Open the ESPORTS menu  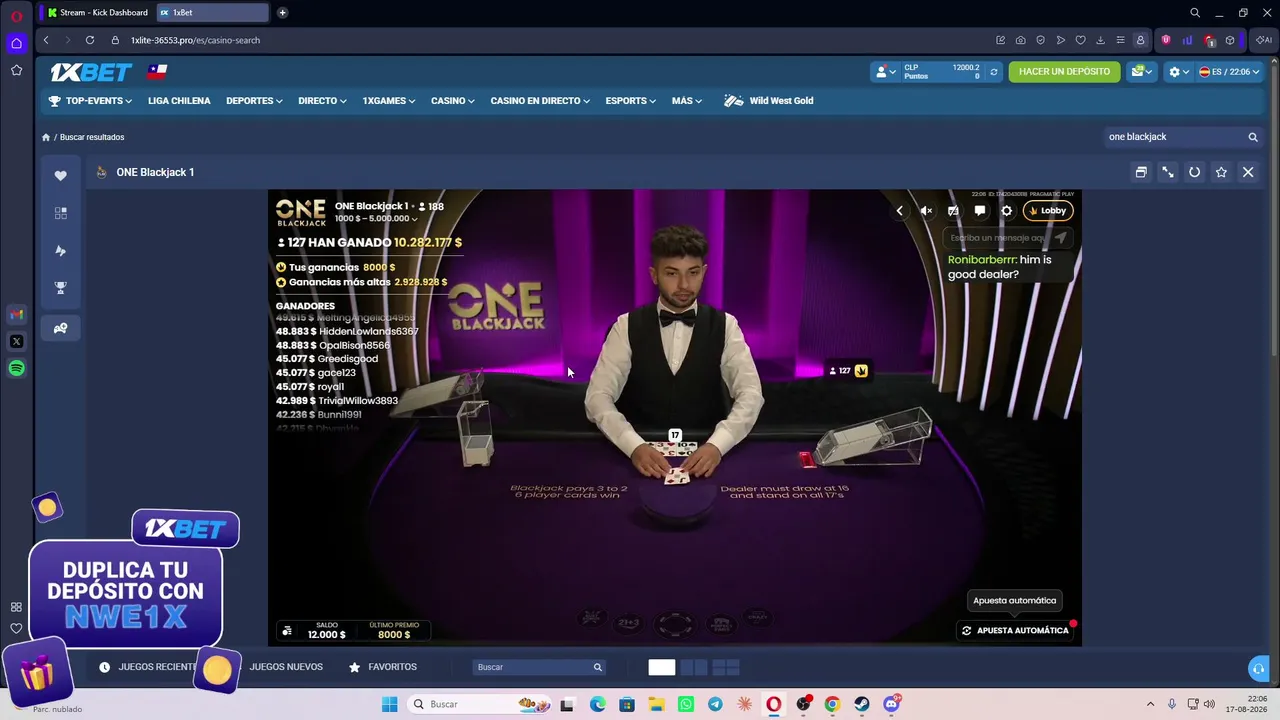pyautogui.click(x=630, y=101)
